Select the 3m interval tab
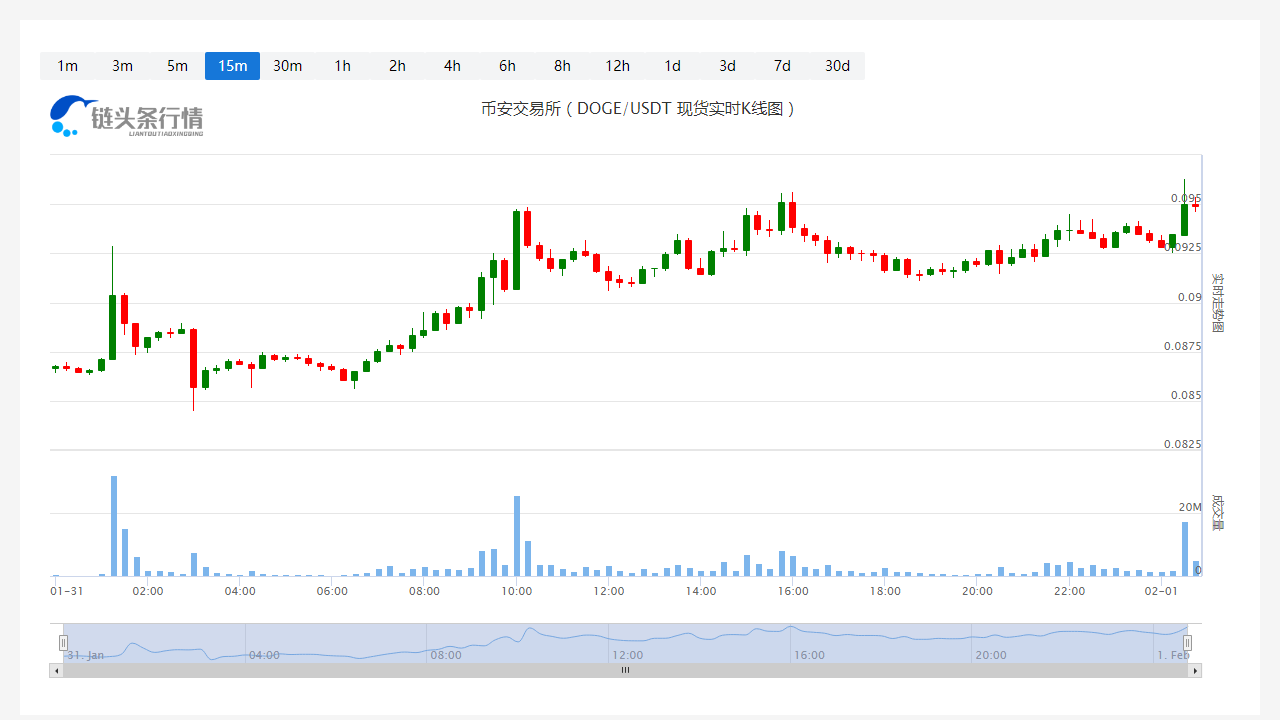This screenshot has height=720, width=1280. pyautogui.click(x=122, y=66)
